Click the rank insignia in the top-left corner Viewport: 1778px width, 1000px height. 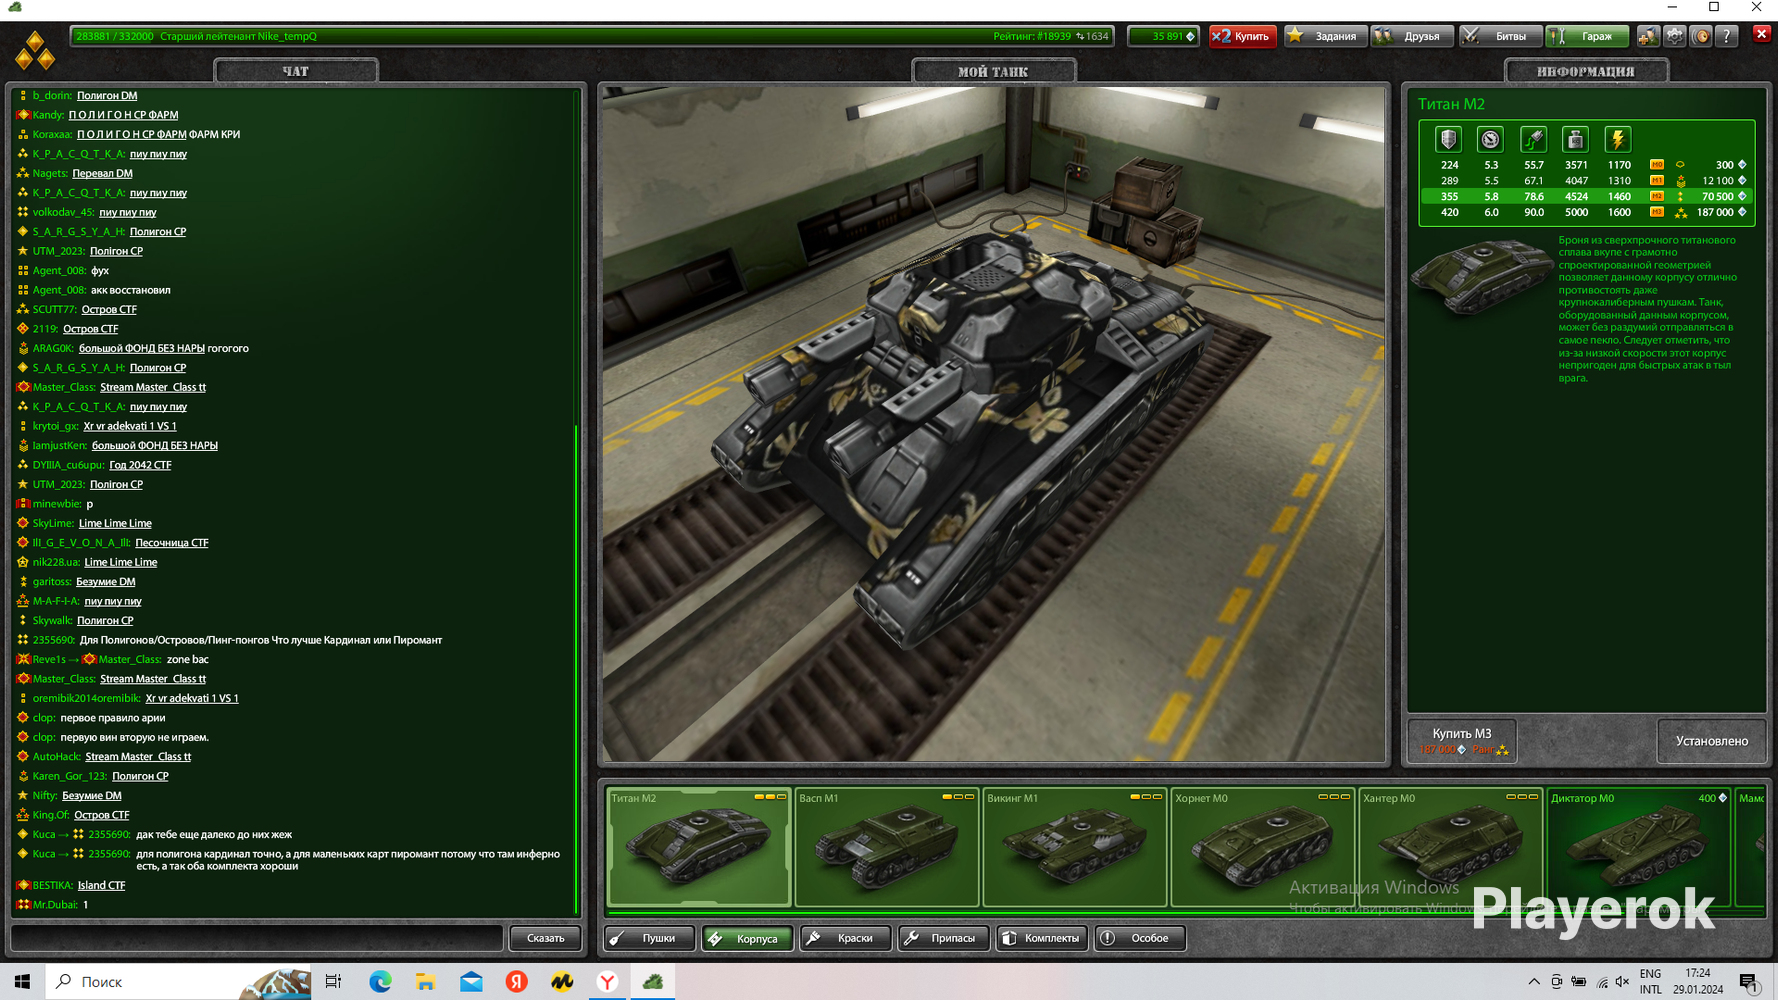click(35, 50)
